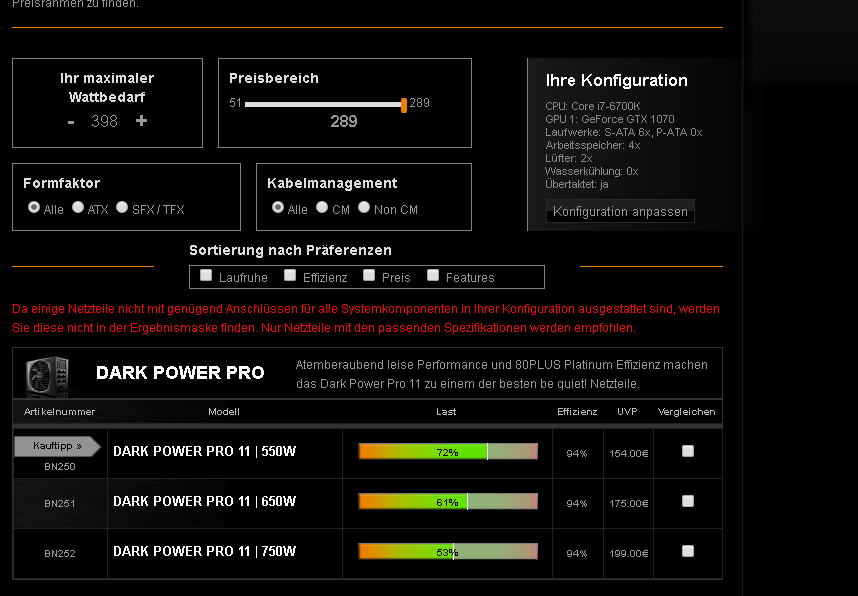Click the Vergleichen column header

click(x=686, y=412)
